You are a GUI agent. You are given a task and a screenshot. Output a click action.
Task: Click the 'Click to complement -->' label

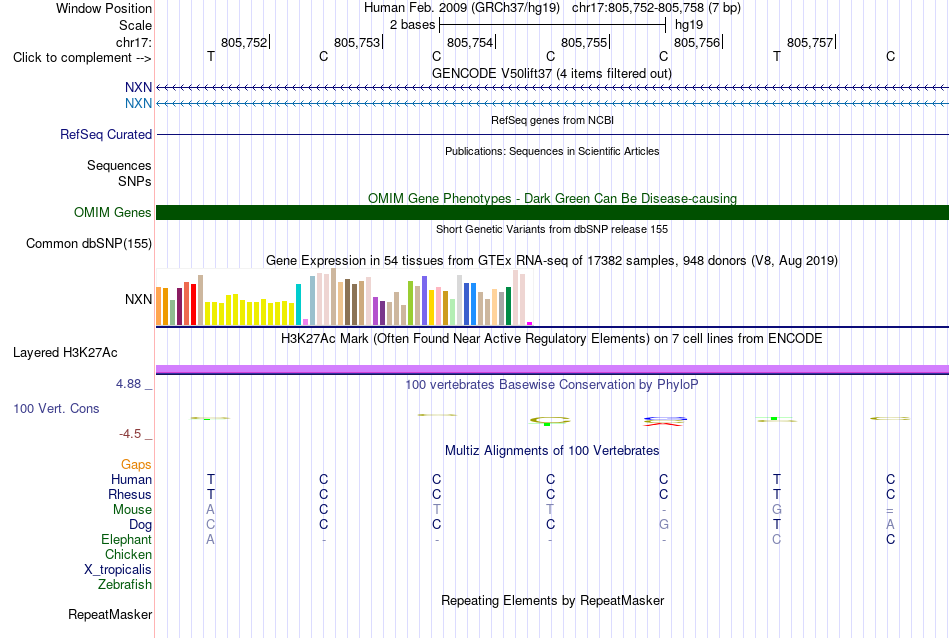pyautogui.click(x=82, y=58)
